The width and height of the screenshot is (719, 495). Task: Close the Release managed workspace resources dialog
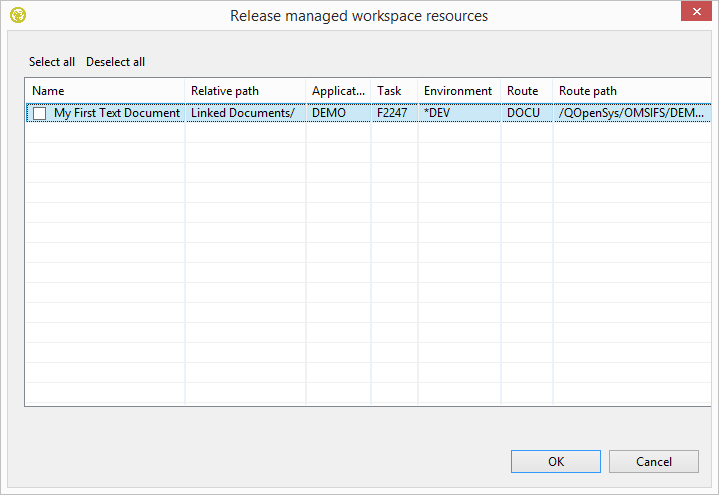click(x=696, y=13)
